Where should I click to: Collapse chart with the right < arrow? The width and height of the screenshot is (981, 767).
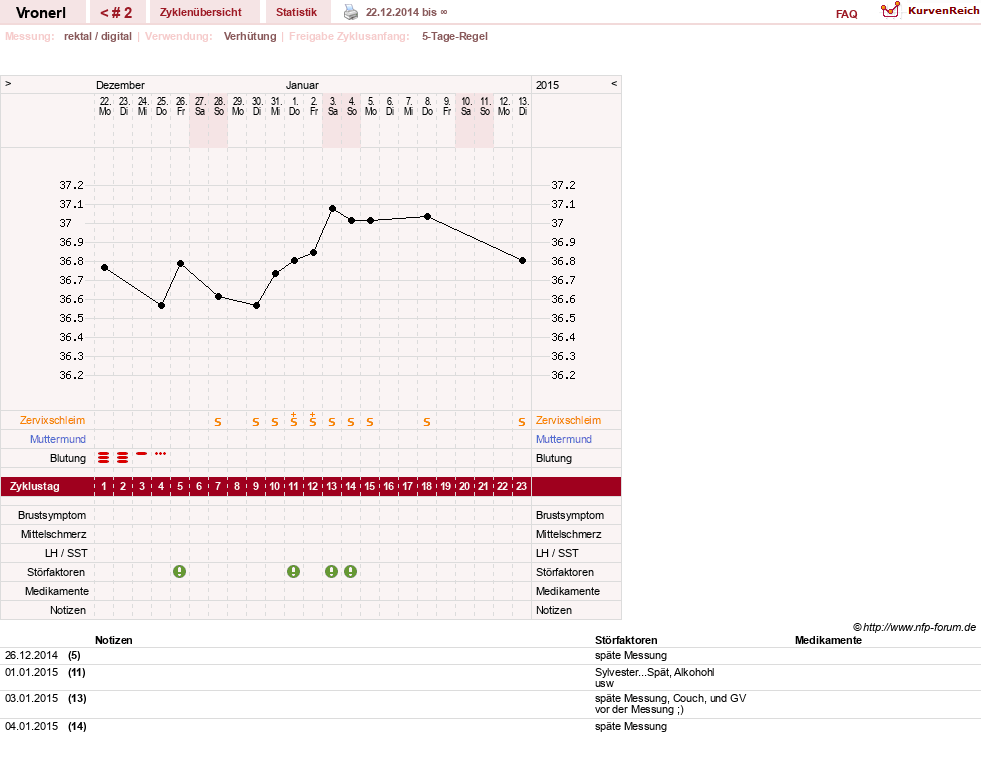click(x=614, y=83)
